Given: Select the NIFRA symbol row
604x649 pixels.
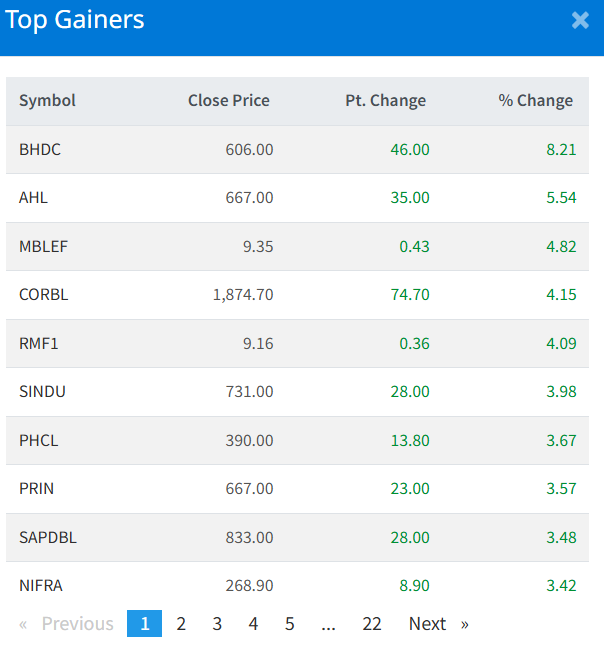Looking at the screenshot, I should pos(41,585).
